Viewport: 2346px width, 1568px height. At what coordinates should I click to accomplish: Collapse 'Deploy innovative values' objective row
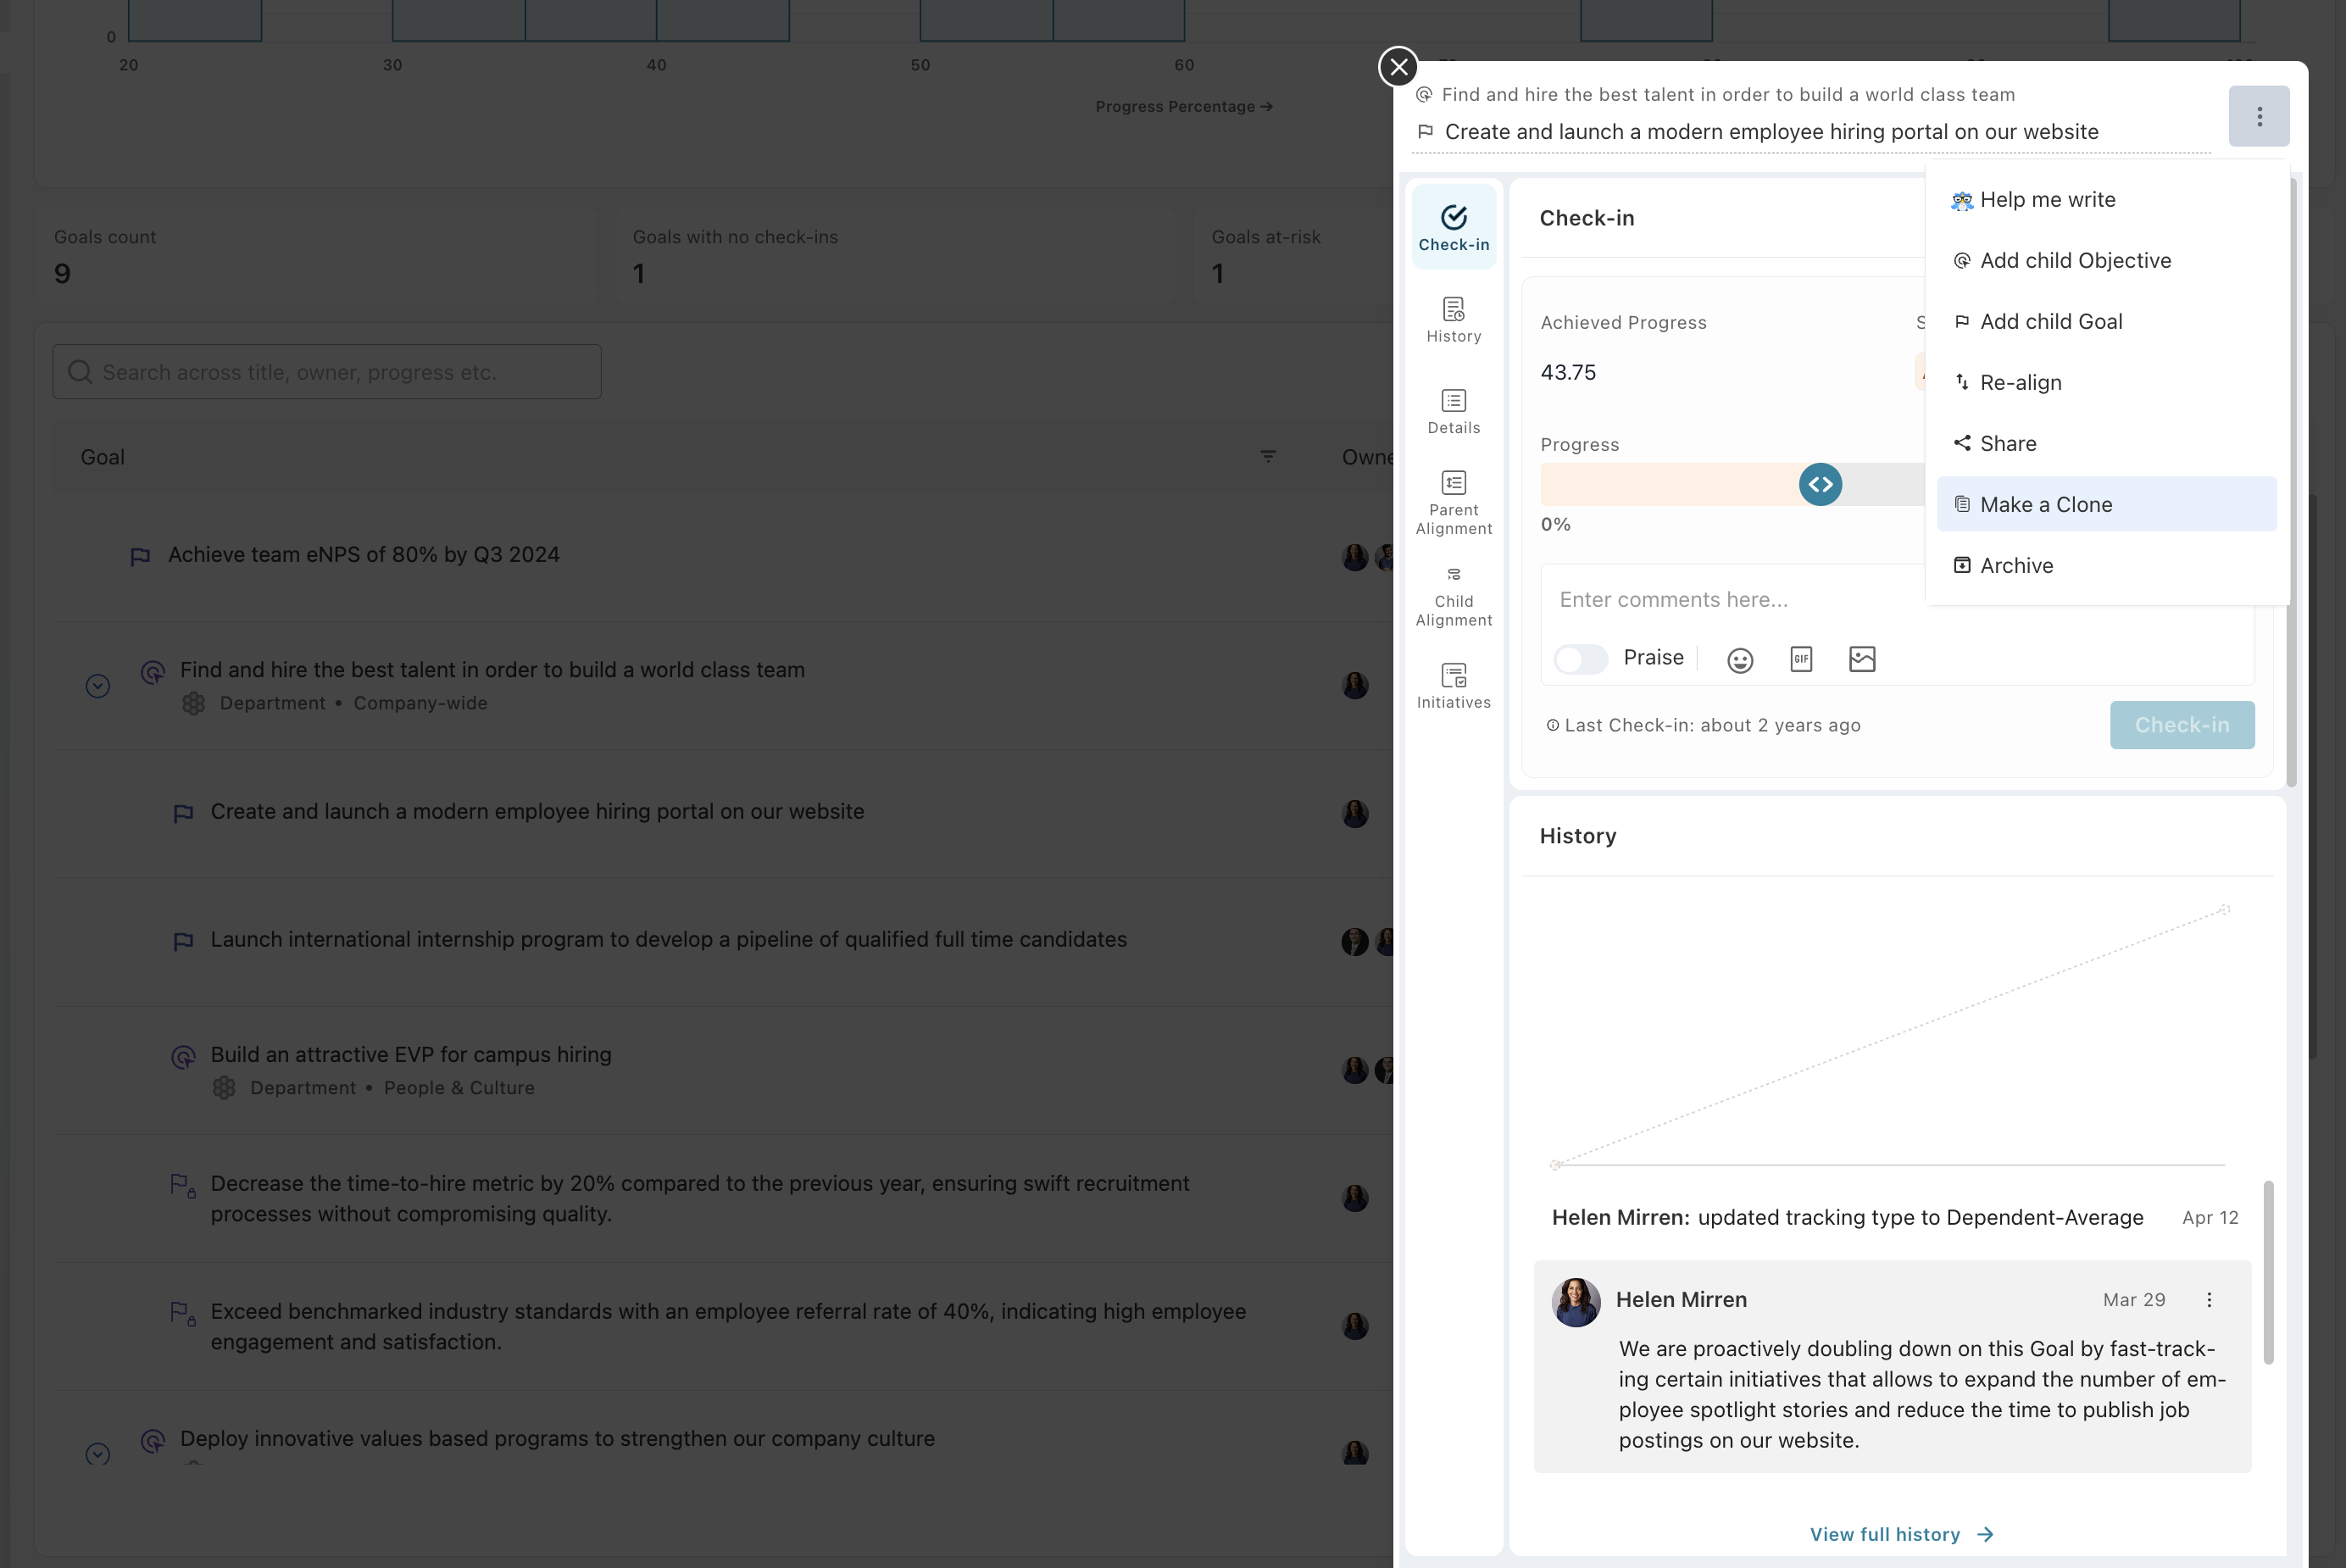[x=97, y=1454]
